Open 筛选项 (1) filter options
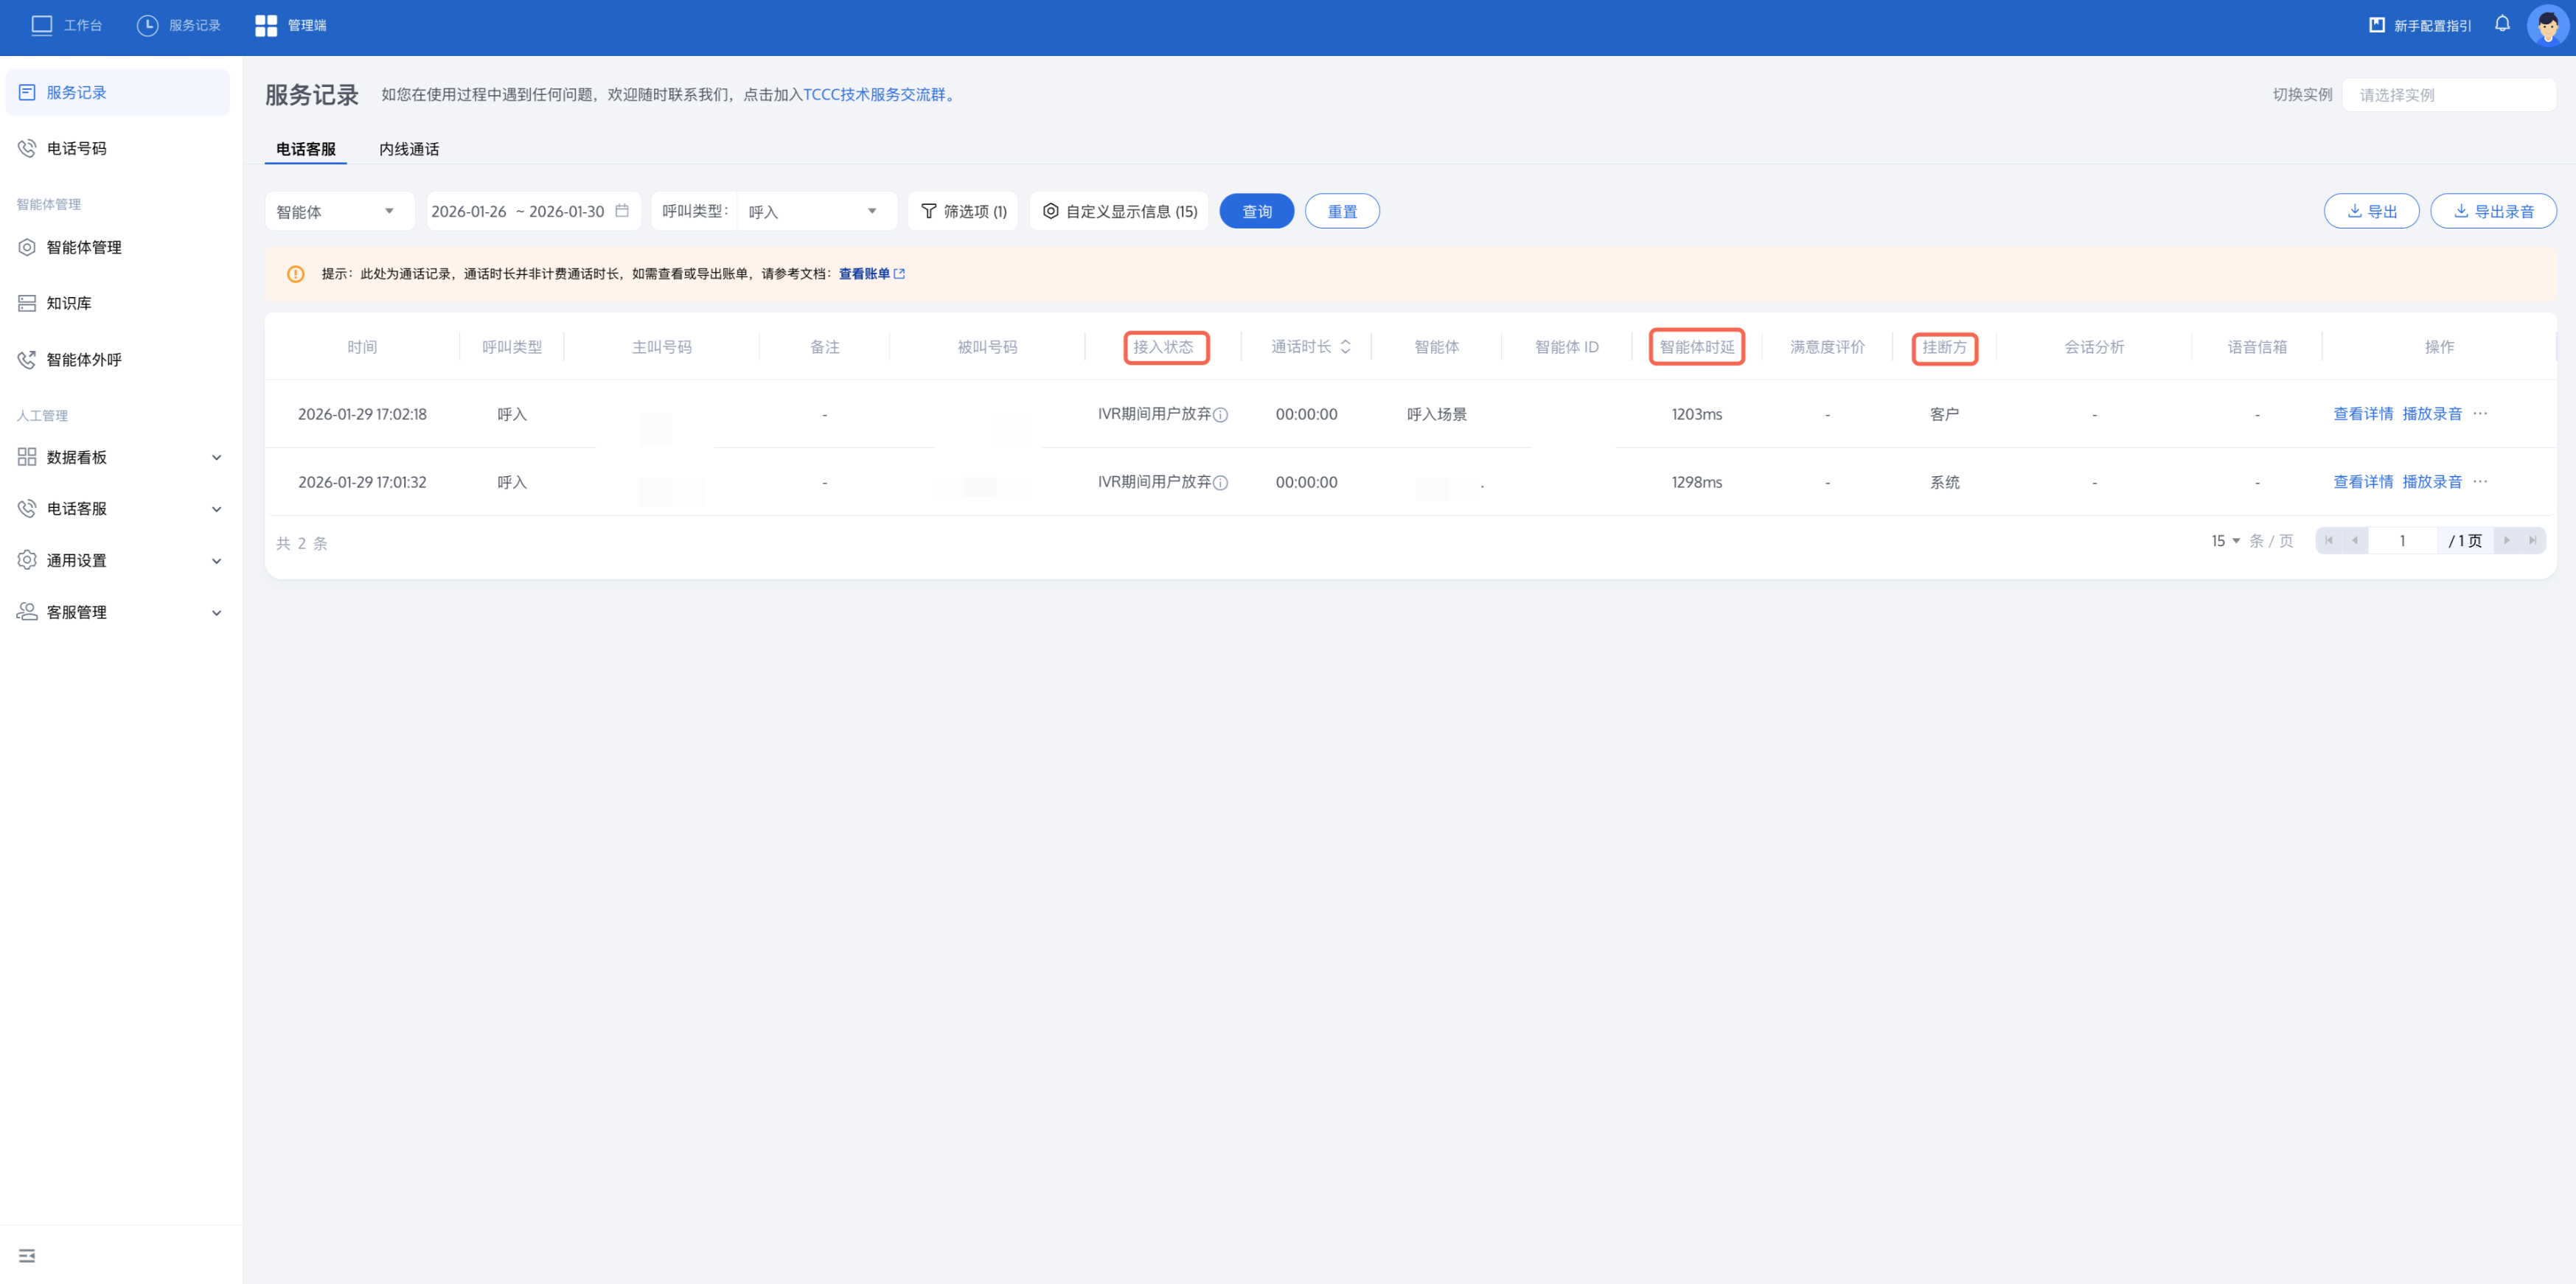2576x1284 pixels. tap(963, 211)
